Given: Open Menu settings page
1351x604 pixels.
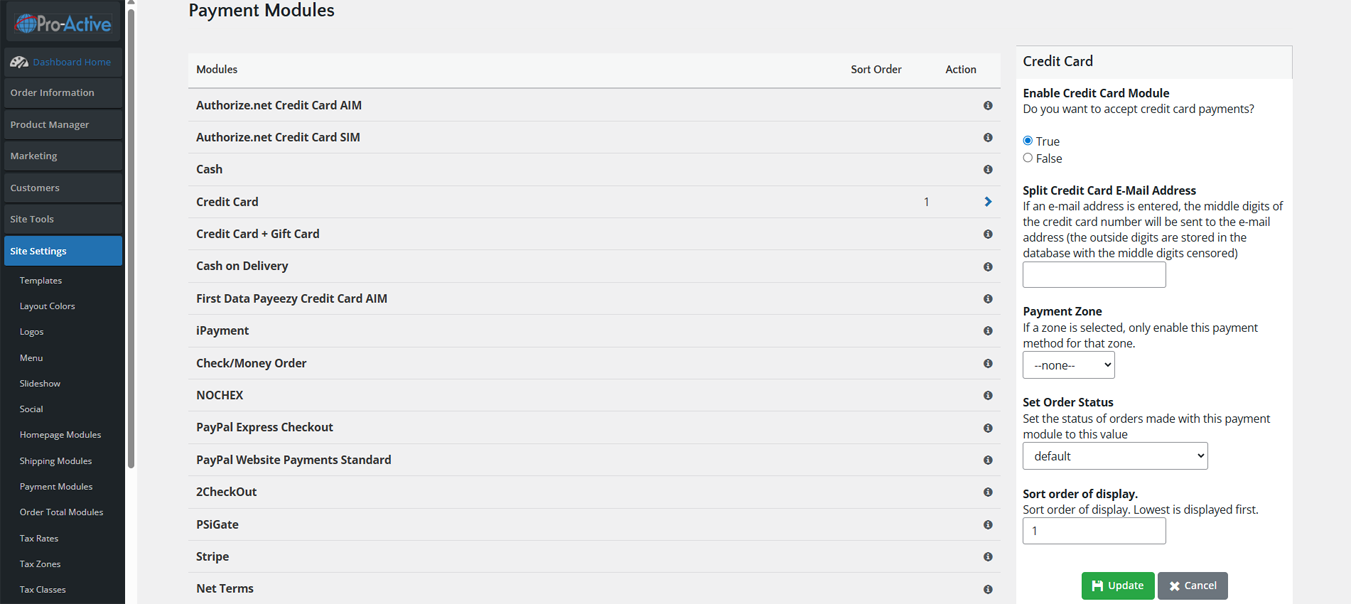Looking at the screenshot, I should (31, 358).
